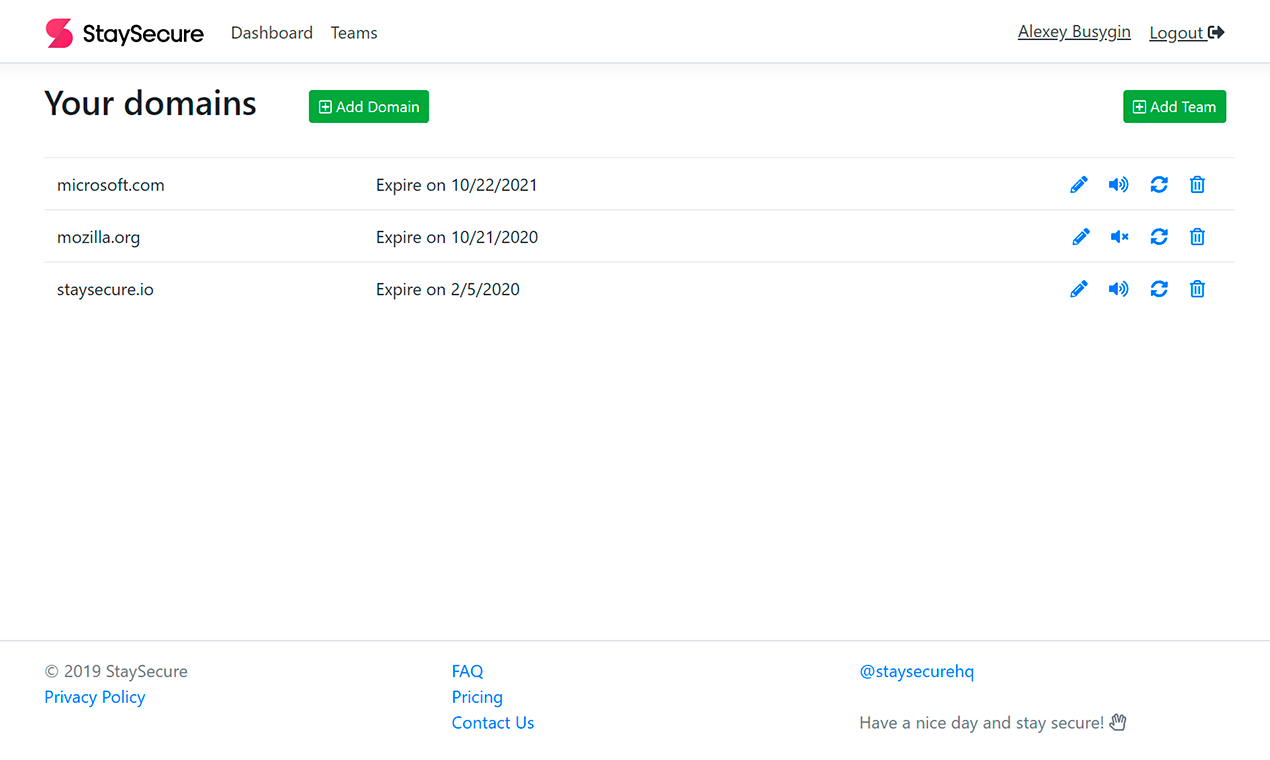Refresh the mozilla.org domain status
The image size is (1270, 760).
[1158, 236]
